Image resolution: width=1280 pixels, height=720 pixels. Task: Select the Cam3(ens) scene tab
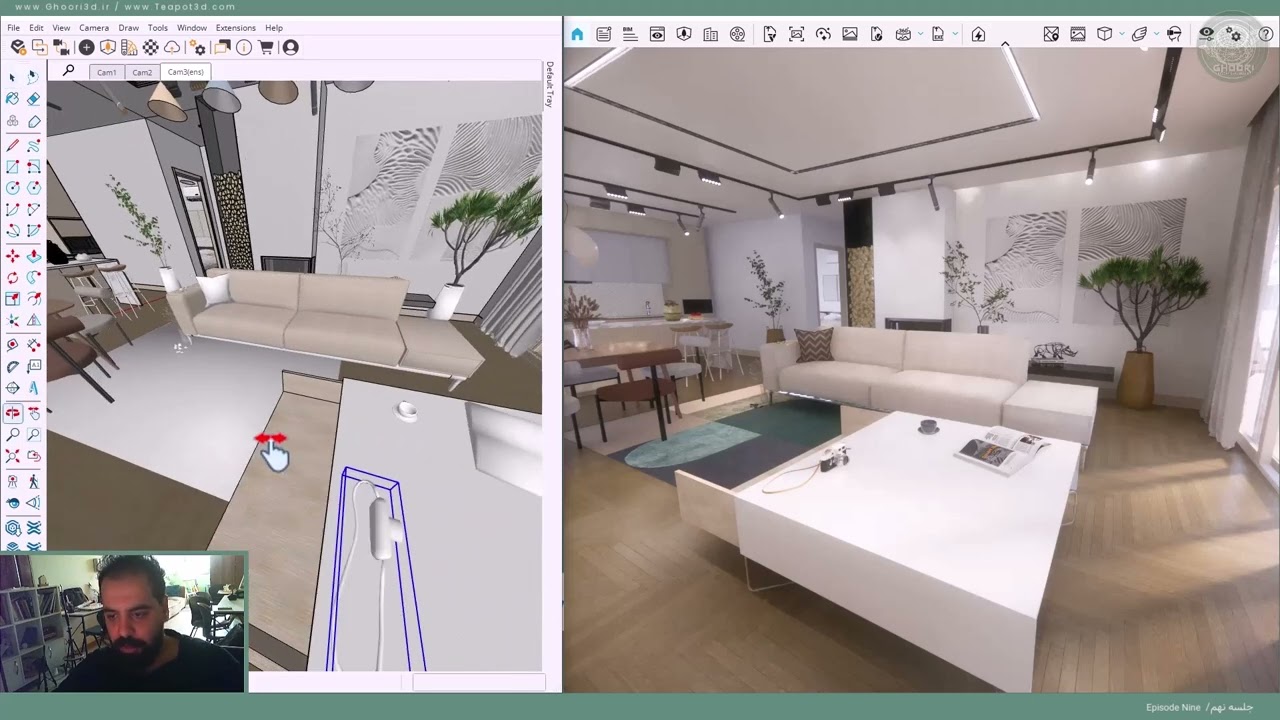(x=186, y=72)
